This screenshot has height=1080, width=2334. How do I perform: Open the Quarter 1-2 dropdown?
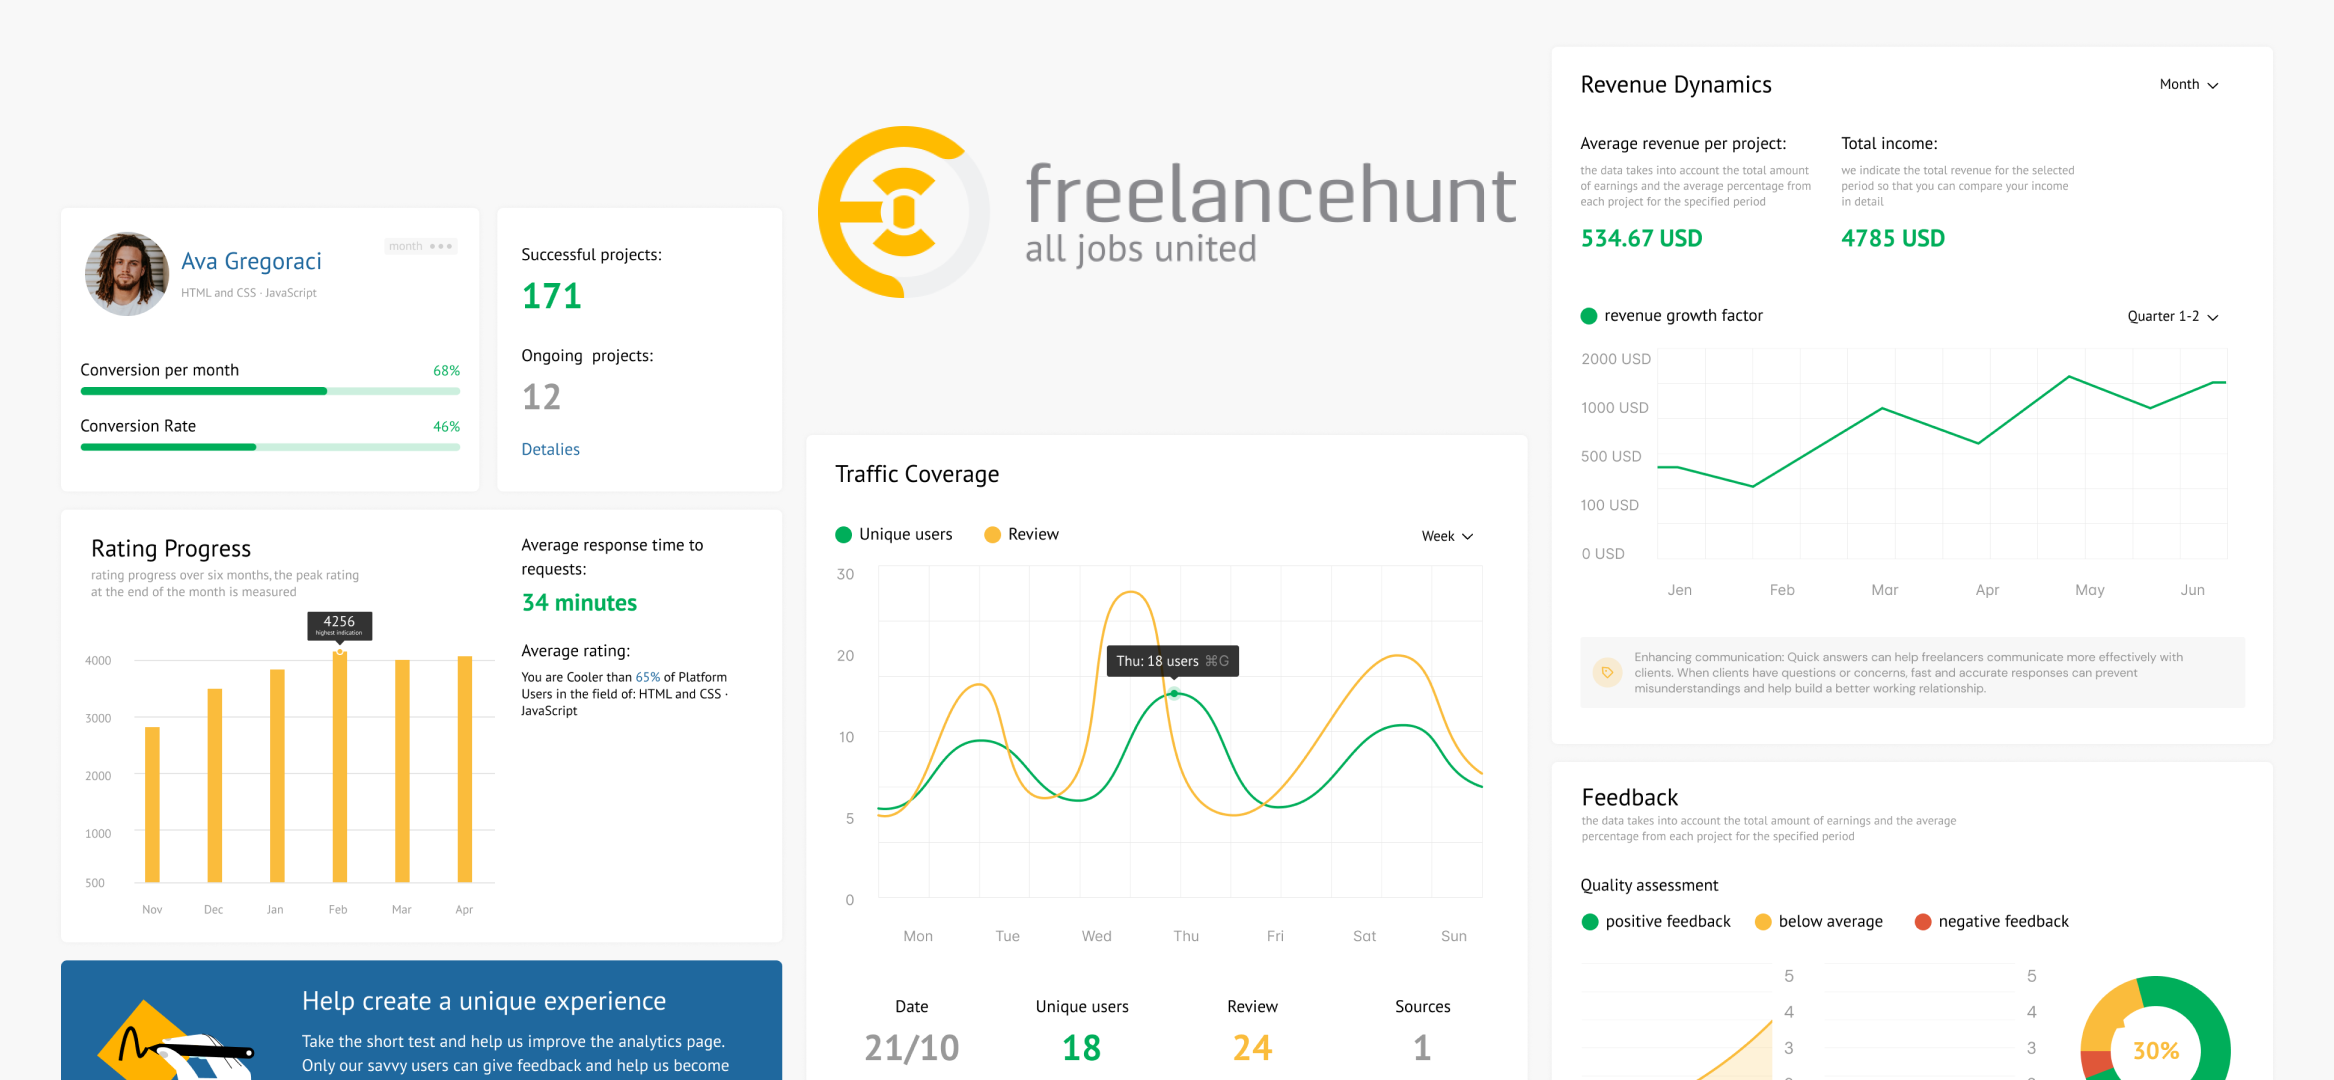point(2172,317)
